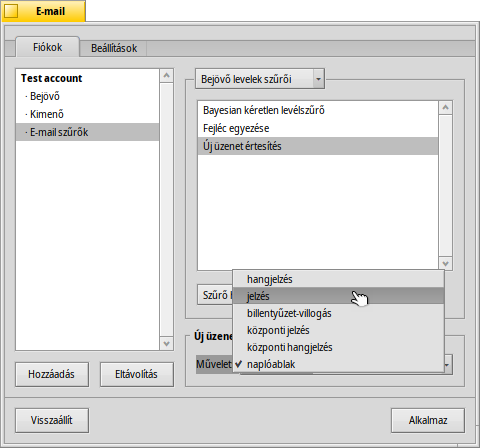The width and height of the screenshot is (480, 448).
Task: Open the Bejövő levelek szűrői dropdown
Action: point(260,79)
